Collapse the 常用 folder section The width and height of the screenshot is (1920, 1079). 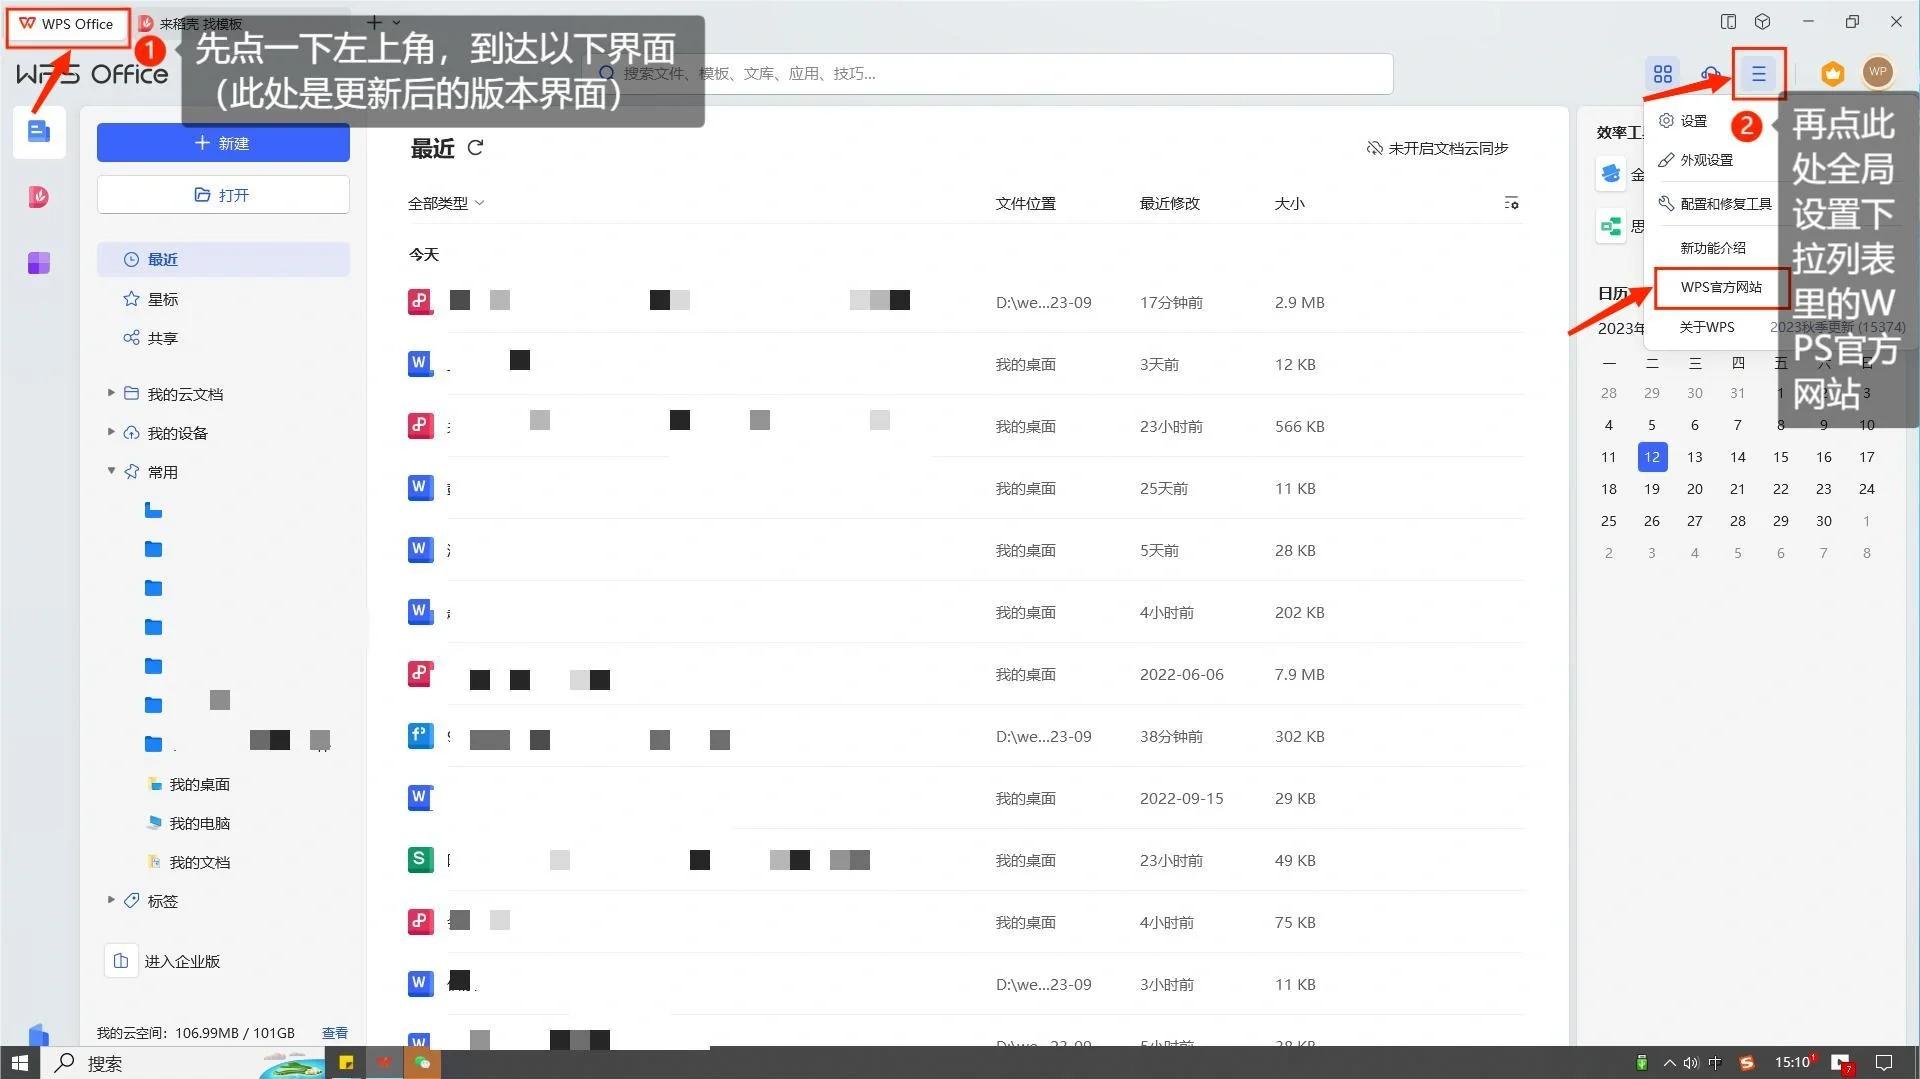point(111,470)
